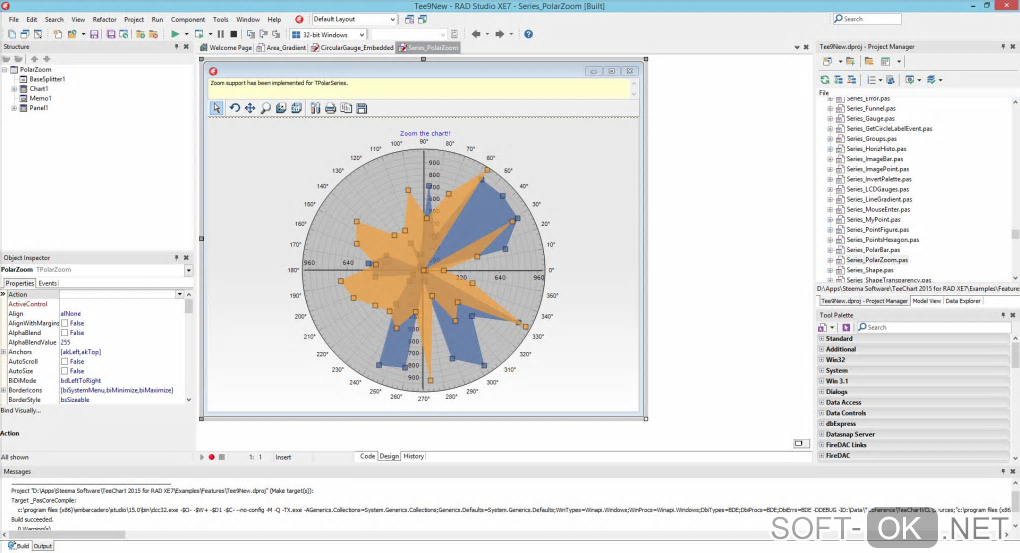The height and width of the screenshot is (553, 1020).
Task: Click the Refresh icon in Project Manager
Action: 825,79
